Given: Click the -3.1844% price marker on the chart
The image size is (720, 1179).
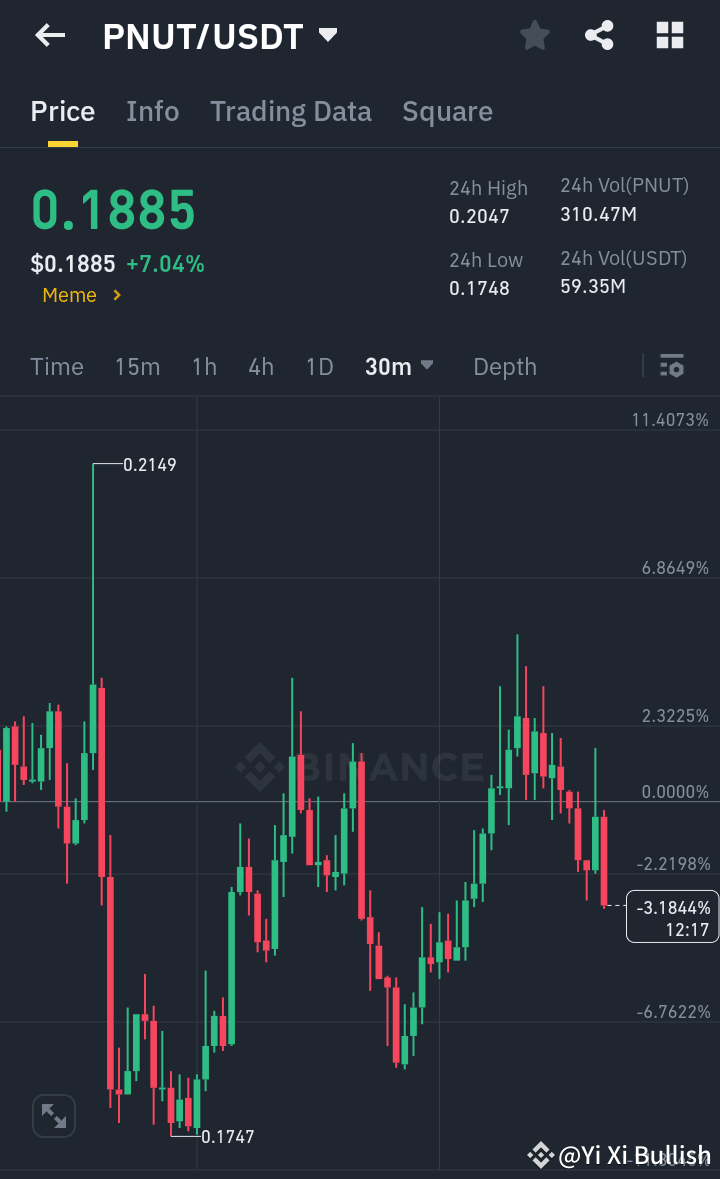Looking at the screenshot, I should pyautogui.click(x=672, y=916).
